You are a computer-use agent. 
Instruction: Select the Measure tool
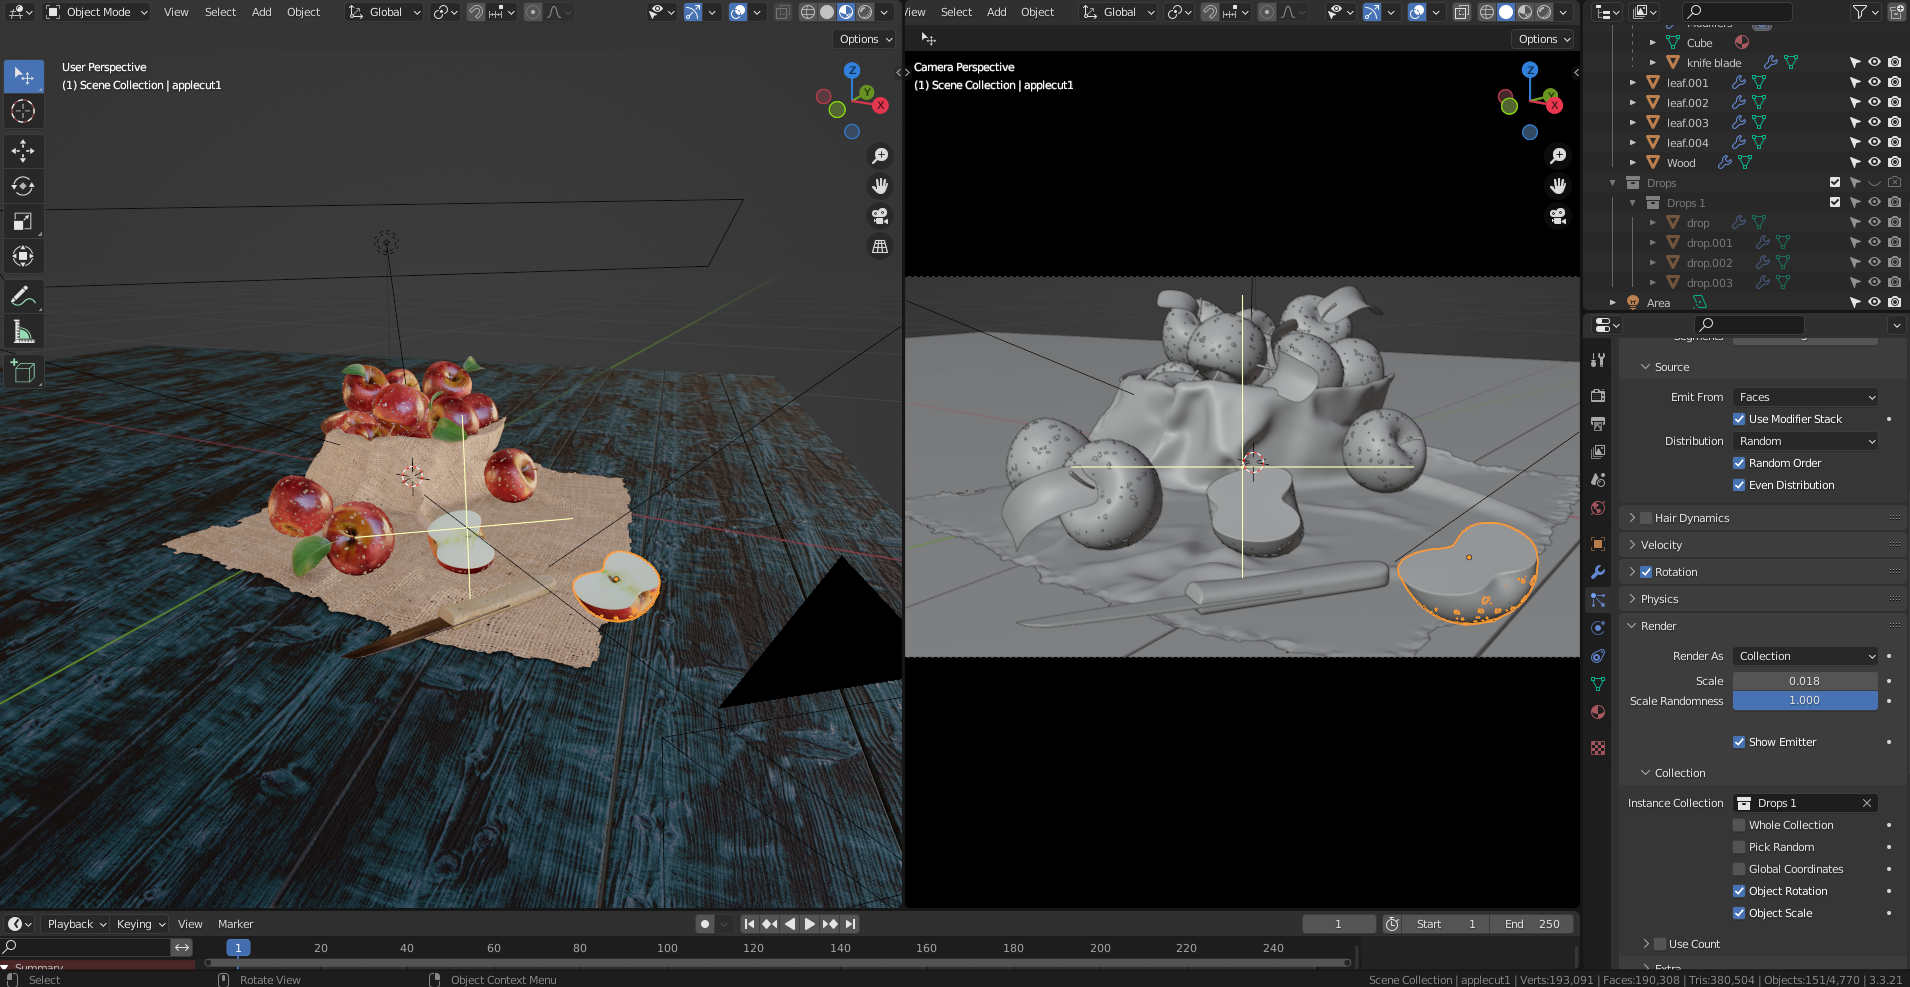coord(23,332)
